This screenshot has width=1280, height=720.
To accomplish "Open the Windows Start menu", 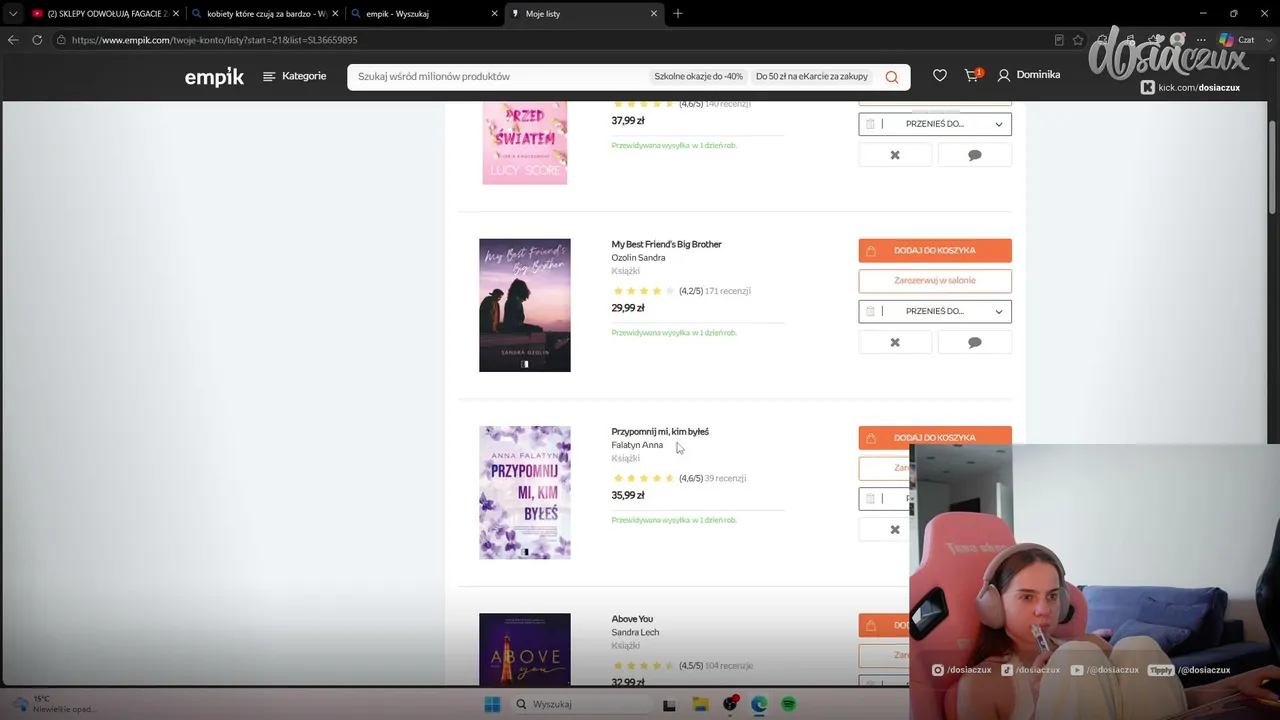I will click(x=492, y=704).
